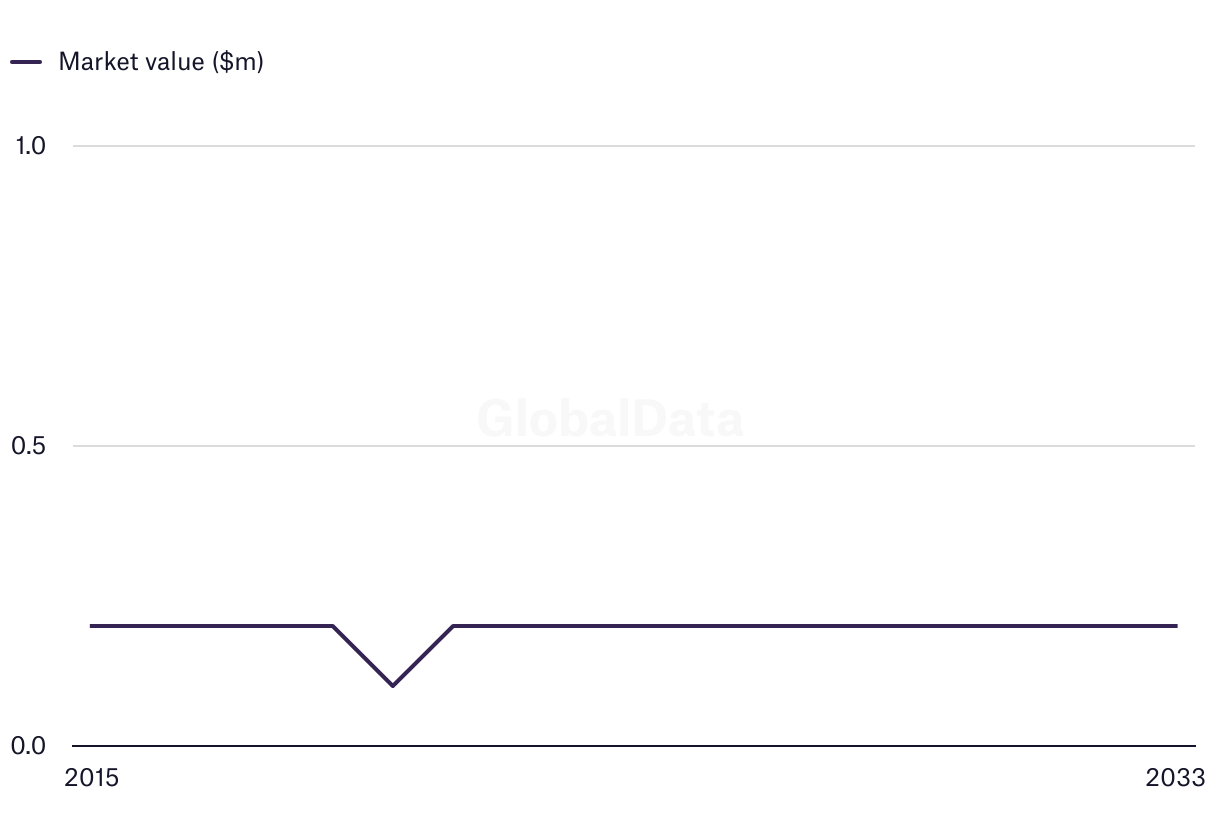Click the Market value legend line swatch
This screenshot has width=1220, height=836.
pyautogui.click(x=26, y=62)
